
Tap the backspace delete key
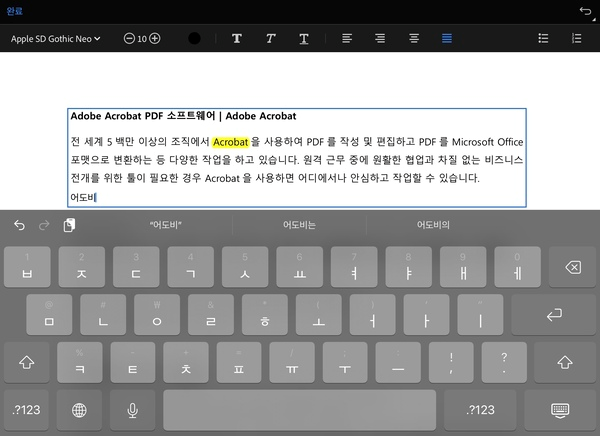pyautogui.click(x=573, y=267)
